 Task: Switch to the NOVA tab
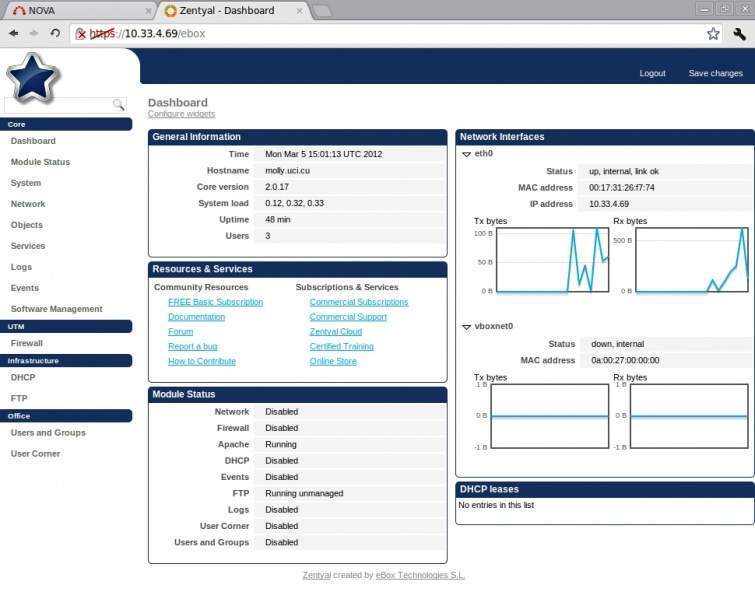point(77,11)
